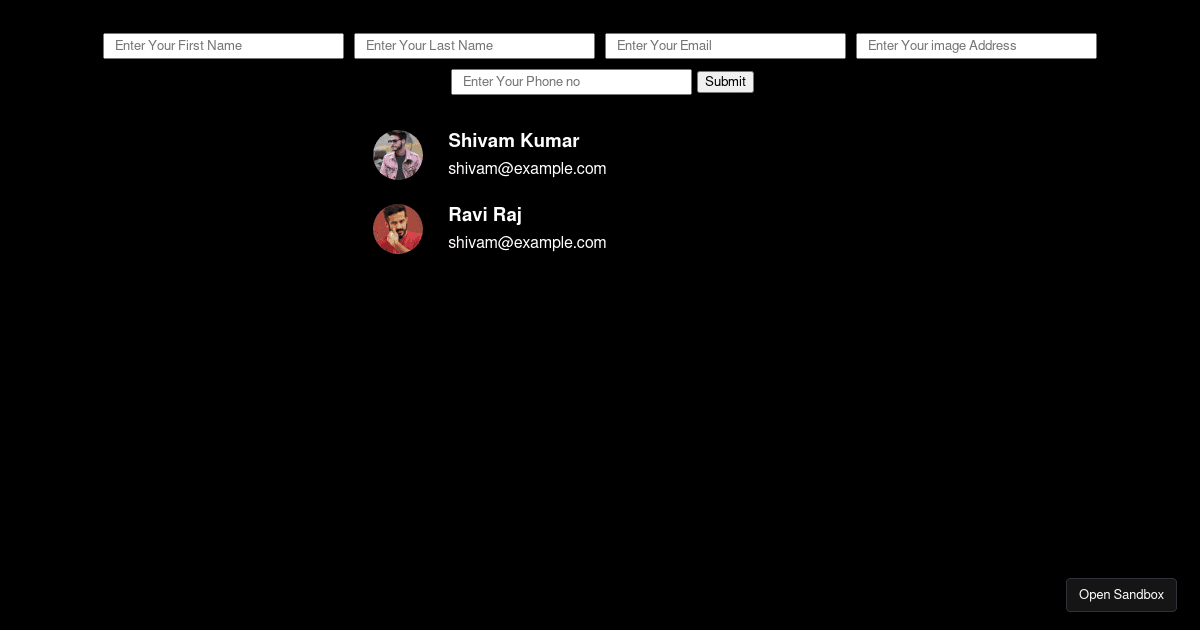Click the image Address input field
The height and width of the screenshot is (630, 1200).
(976, 46)
